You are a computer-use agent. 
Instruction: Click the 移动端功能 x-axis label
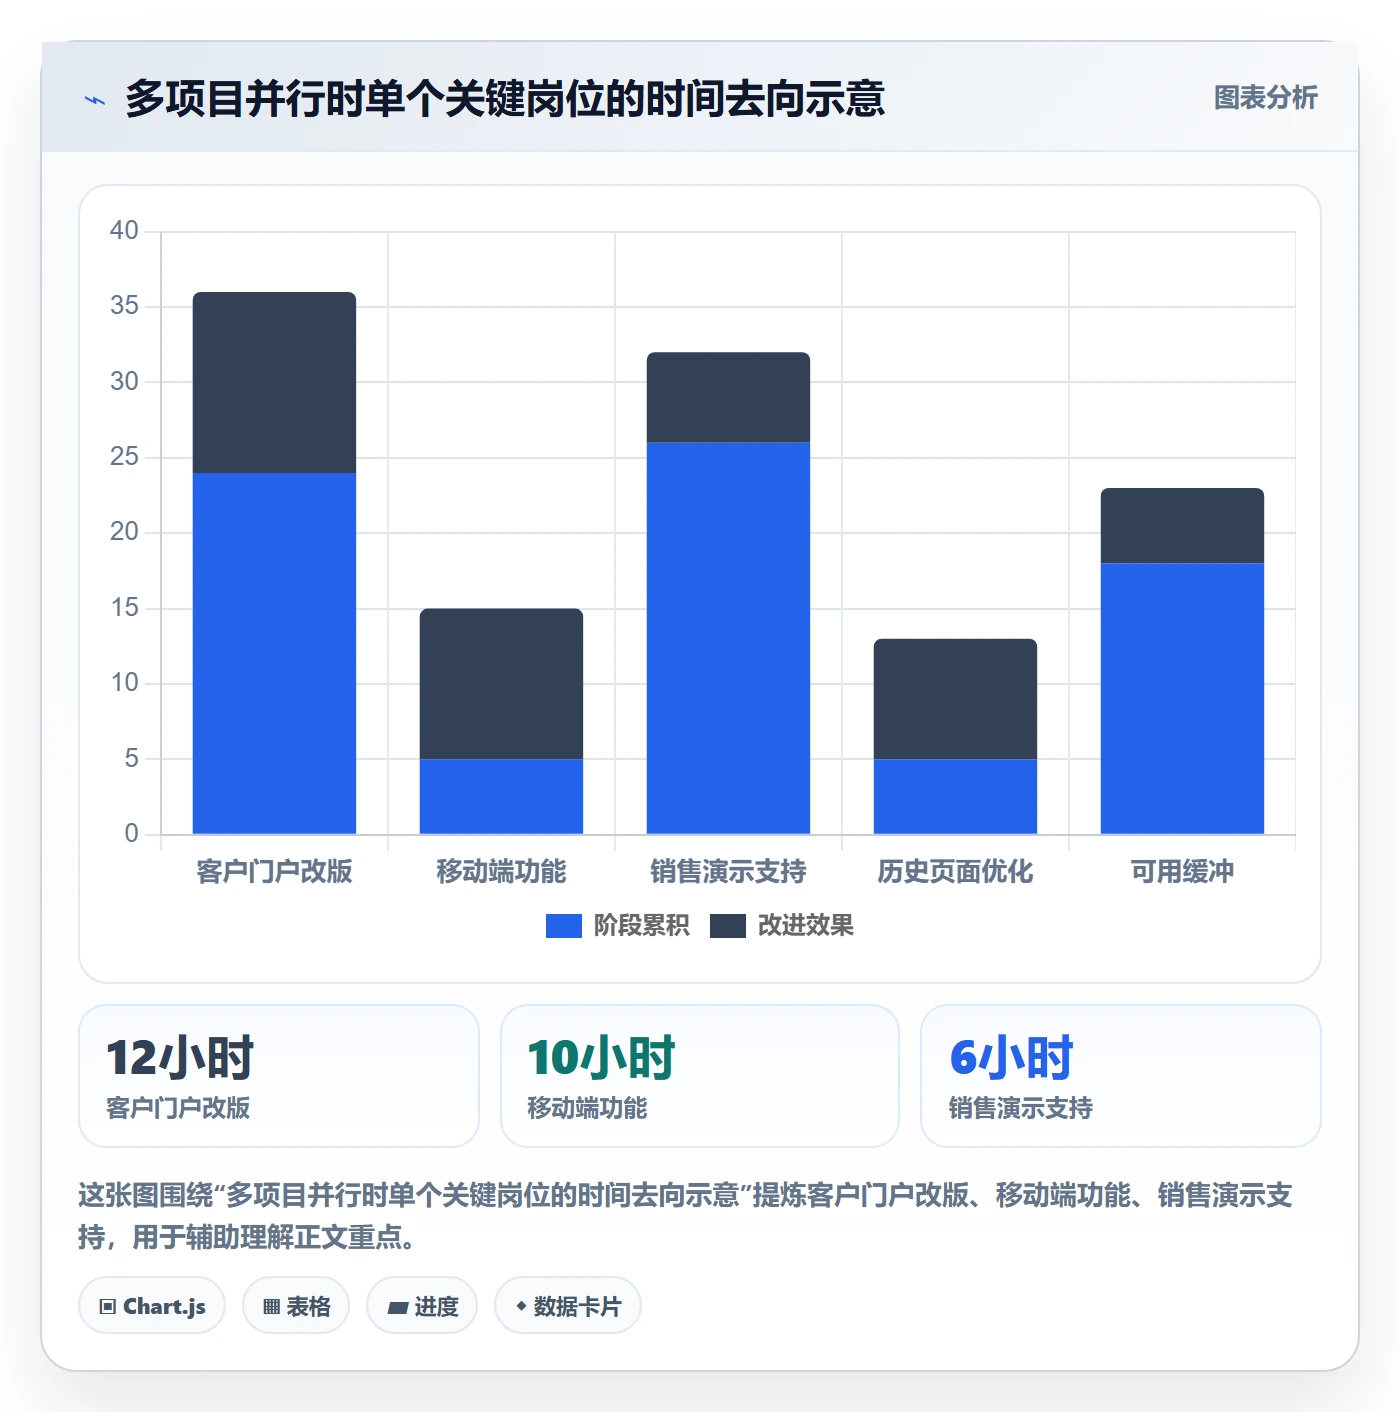[501, 872]
